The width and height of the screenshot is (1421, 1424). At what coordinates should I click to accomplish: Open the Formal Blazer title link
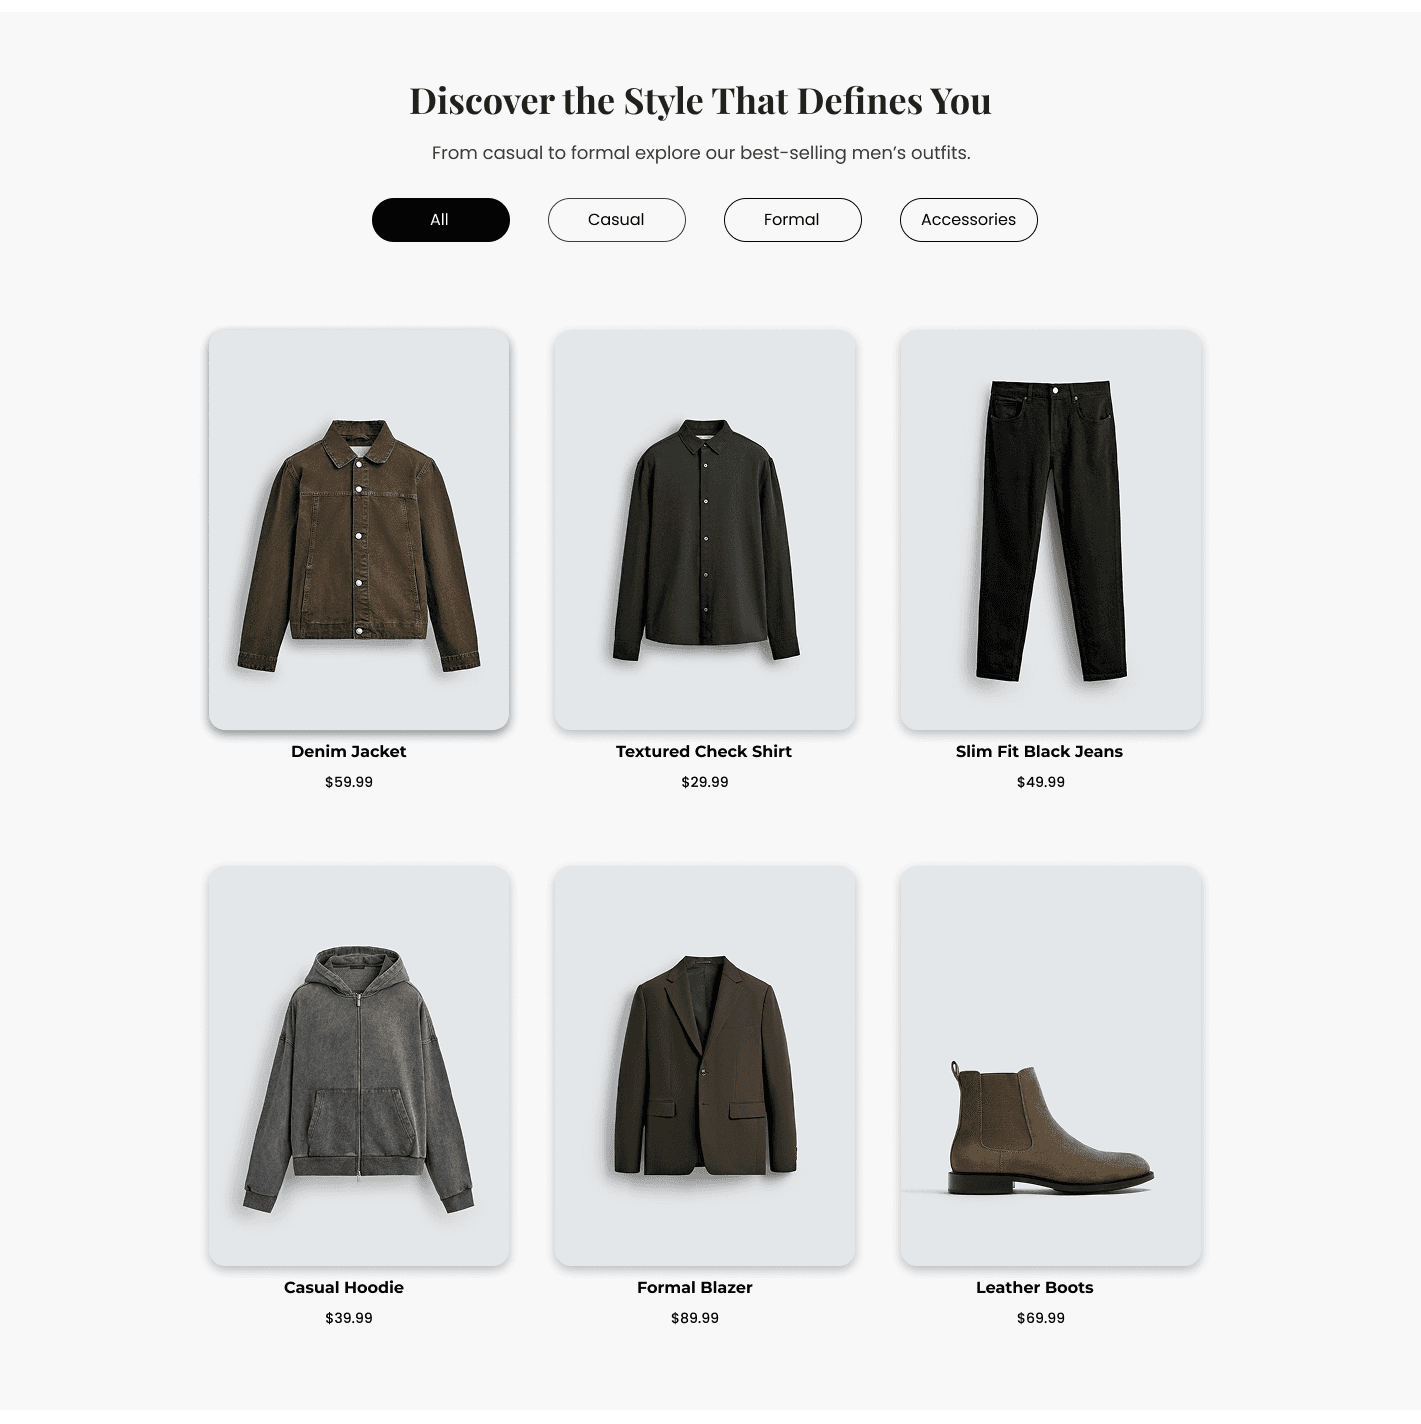[695, 1287]
